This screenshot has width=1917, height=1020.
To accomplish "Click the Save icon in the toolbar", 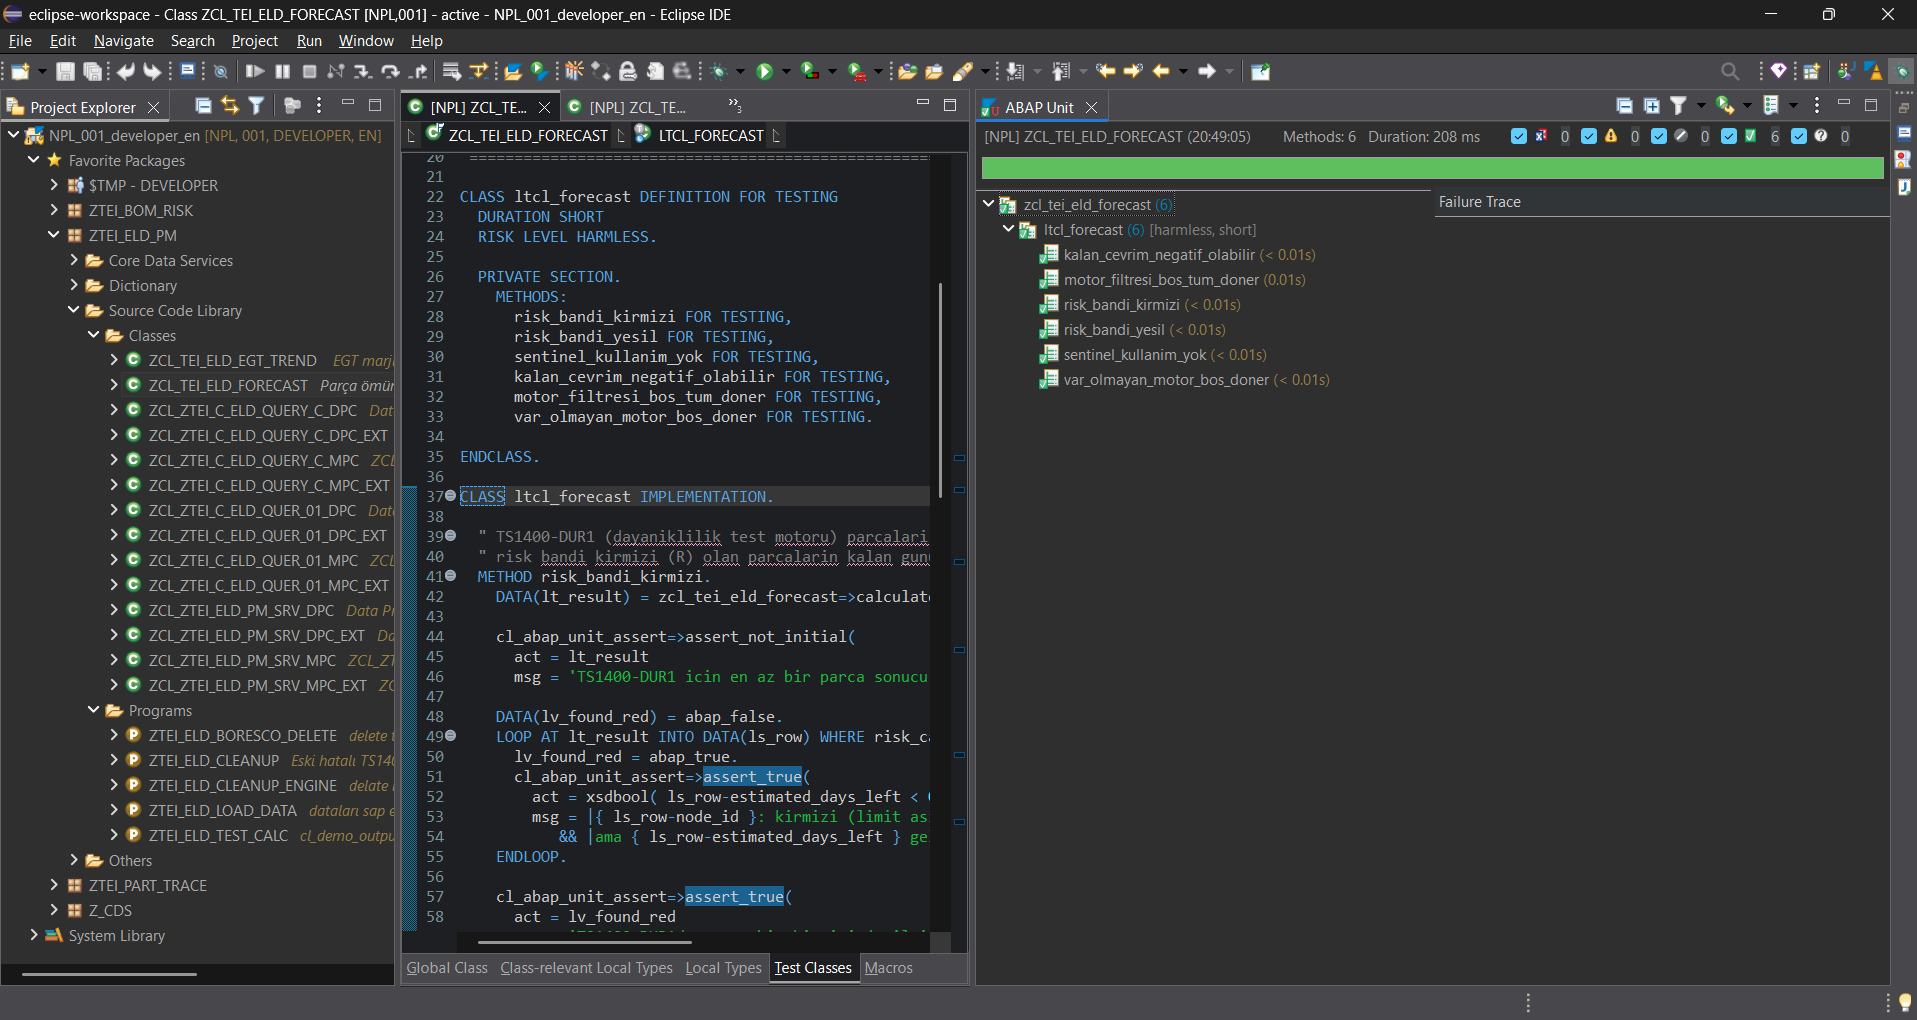I will click(x=65, y=71).
